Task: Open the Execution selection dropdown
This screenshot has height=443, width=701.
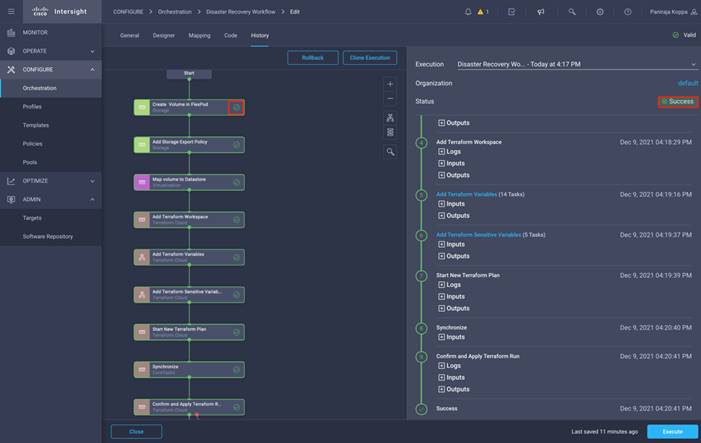Action: point(577,64)
